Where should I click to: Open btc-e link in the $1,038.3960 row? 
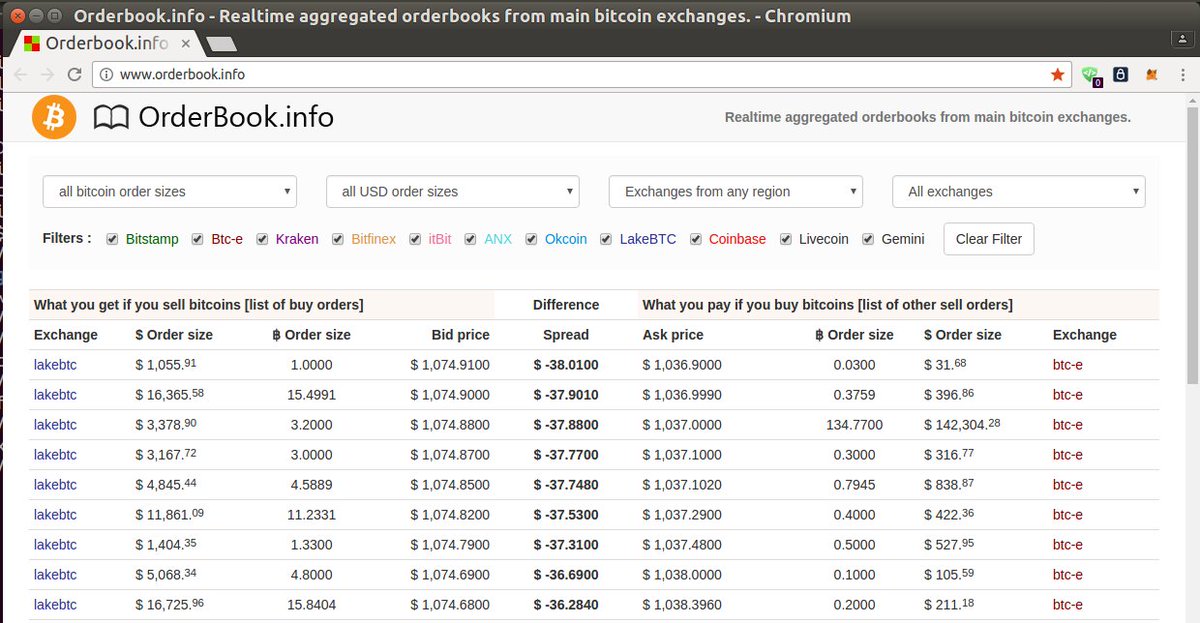tap(1068, 605)
